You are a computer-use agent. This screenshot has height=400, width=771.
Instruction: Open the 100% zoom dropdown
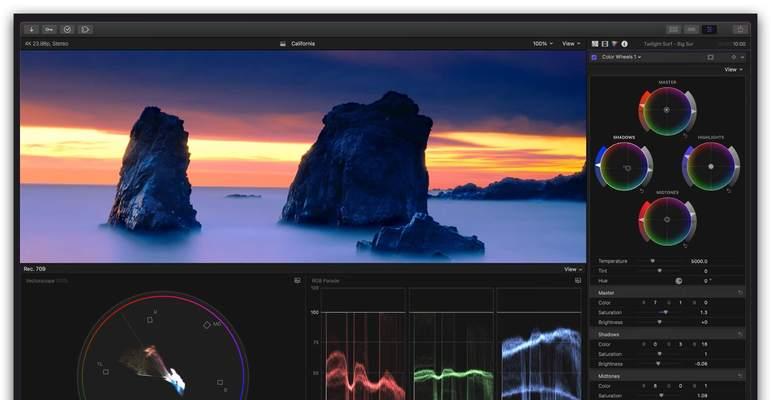(543, 44)
